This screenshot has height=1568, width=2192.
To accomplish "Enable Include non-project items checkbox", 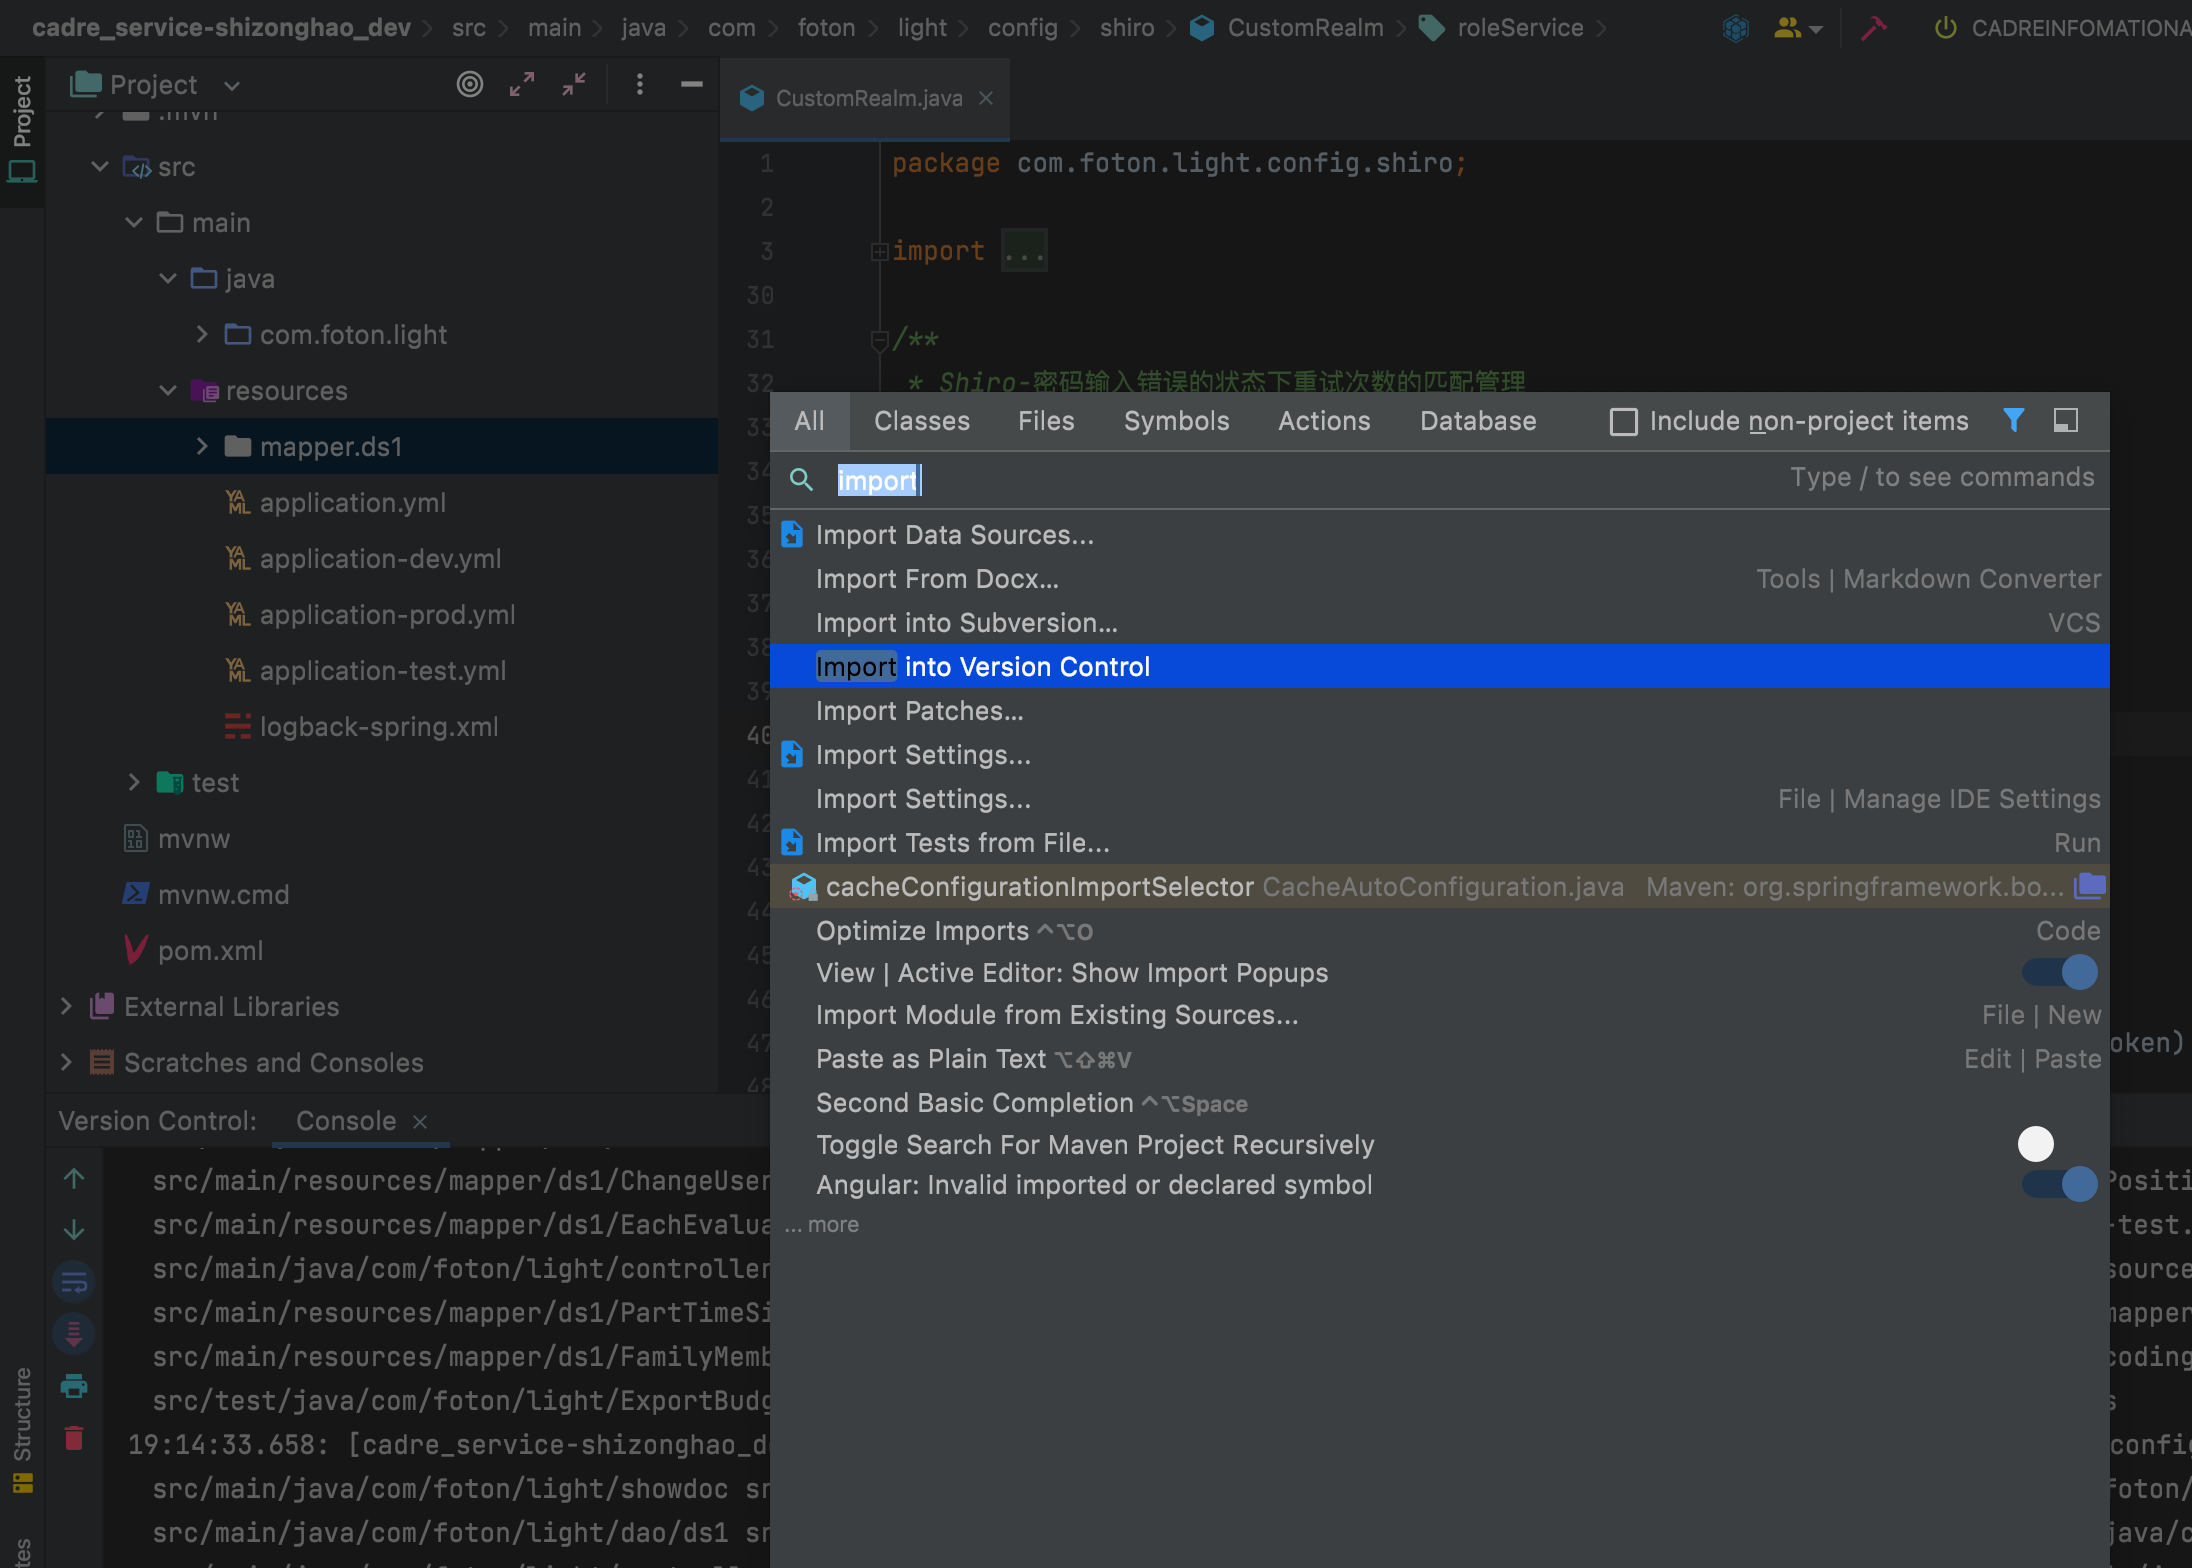I will point(1623,422).
